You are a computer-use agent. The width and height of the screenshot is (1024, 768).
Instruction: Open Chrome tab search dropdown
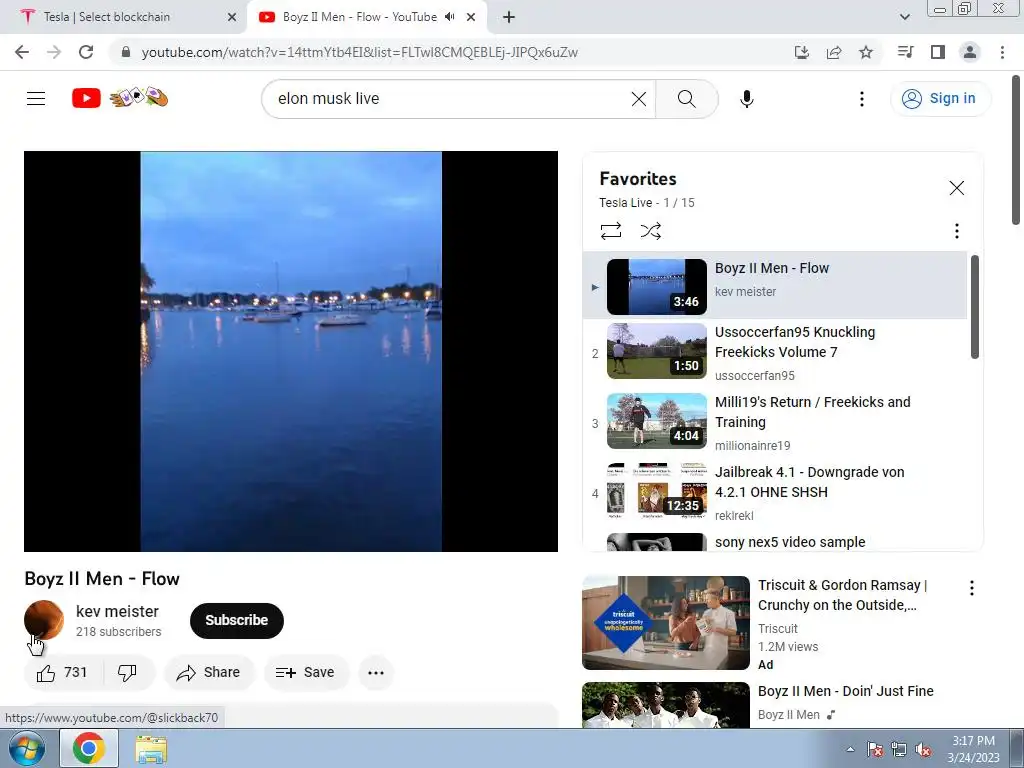pyautogui.click(x=904, y=17)
